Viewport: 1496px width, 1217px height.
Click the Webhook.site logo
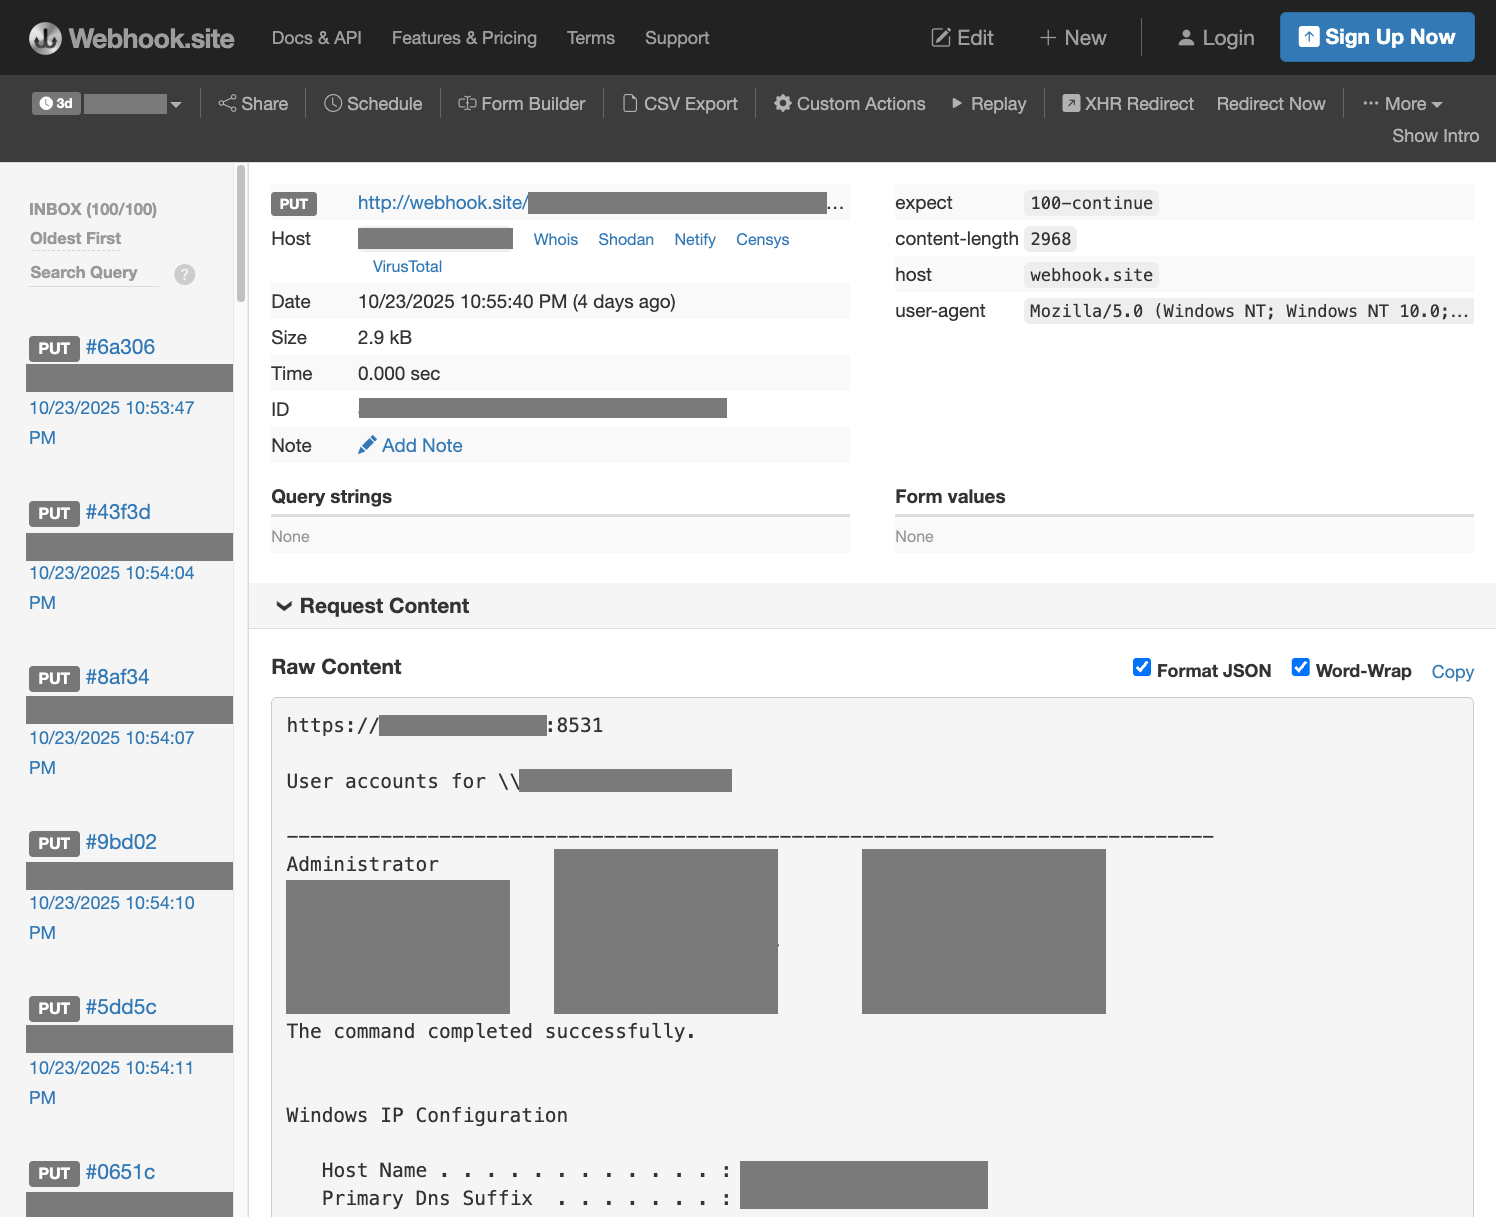[x=130, y=37]
